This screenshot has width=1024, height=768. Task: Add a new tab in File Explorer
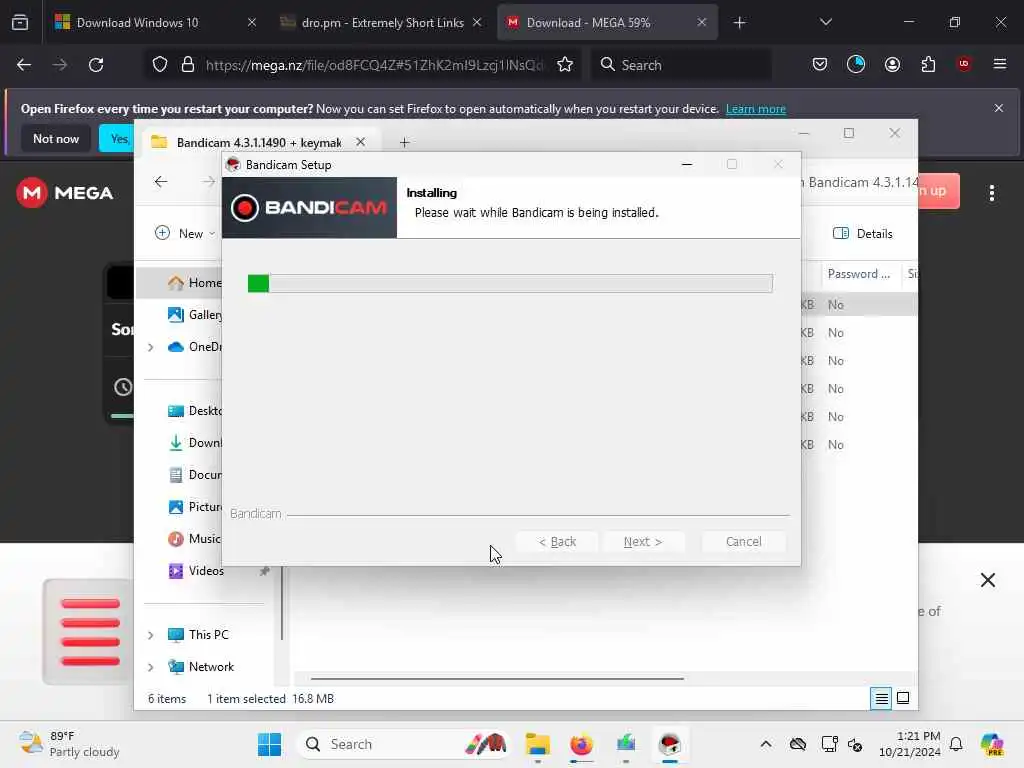(x=404, y=142)
